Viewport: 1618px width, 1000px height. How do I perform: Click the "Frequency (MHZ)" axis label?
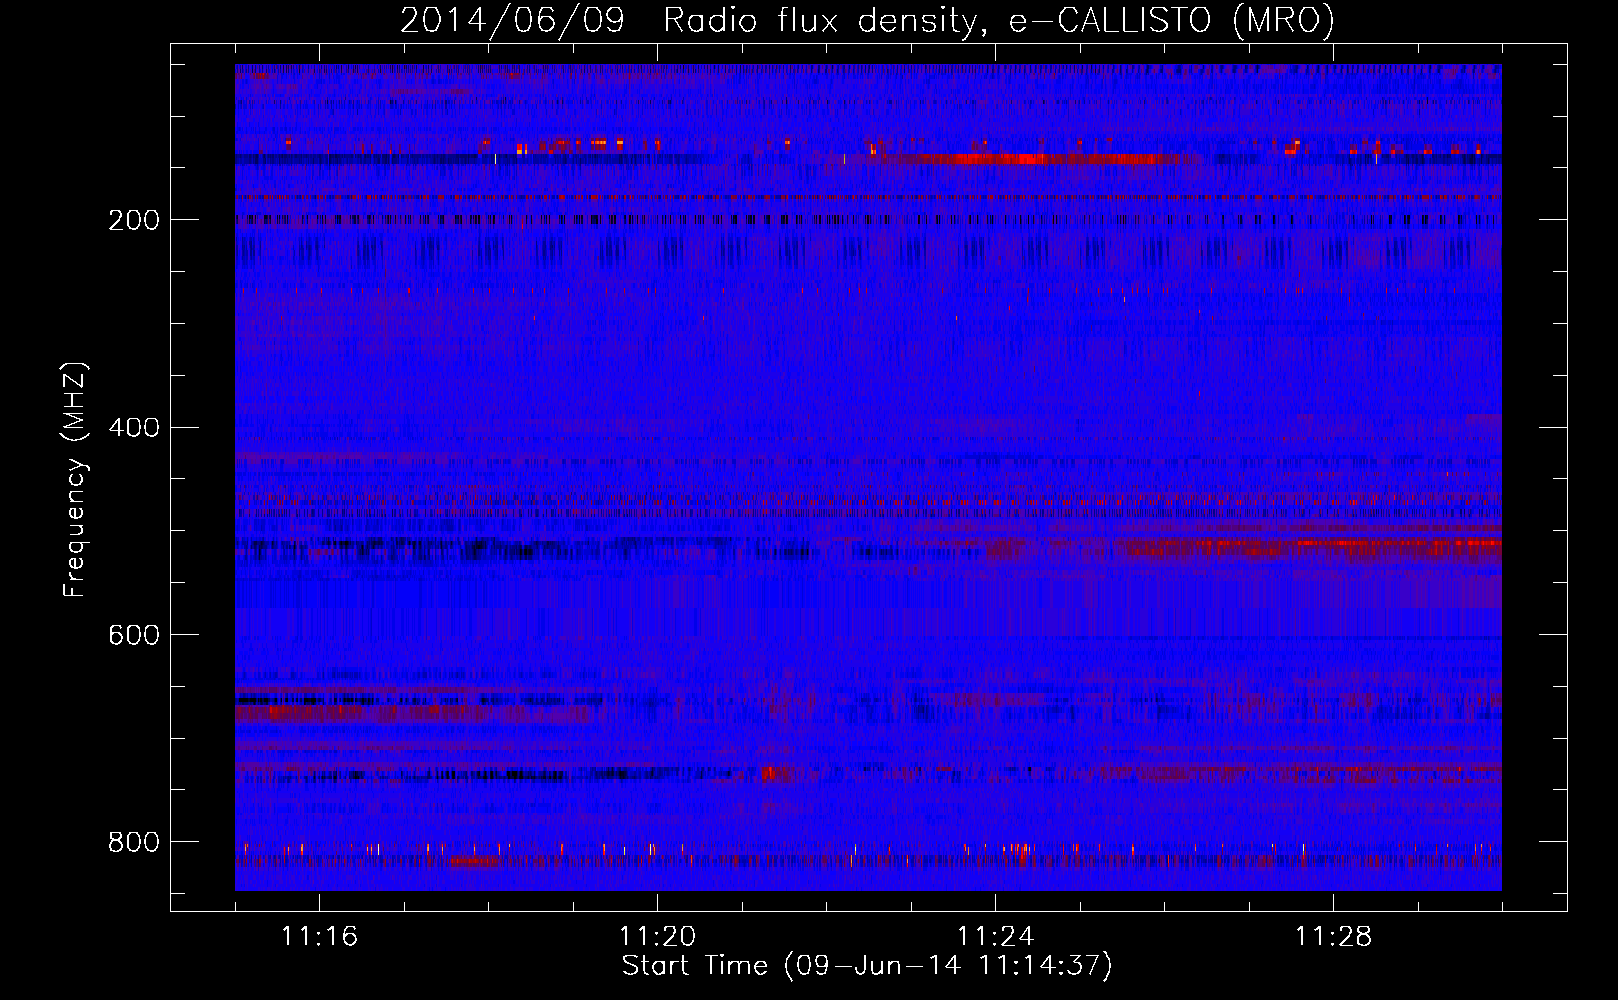click(75, 480)
